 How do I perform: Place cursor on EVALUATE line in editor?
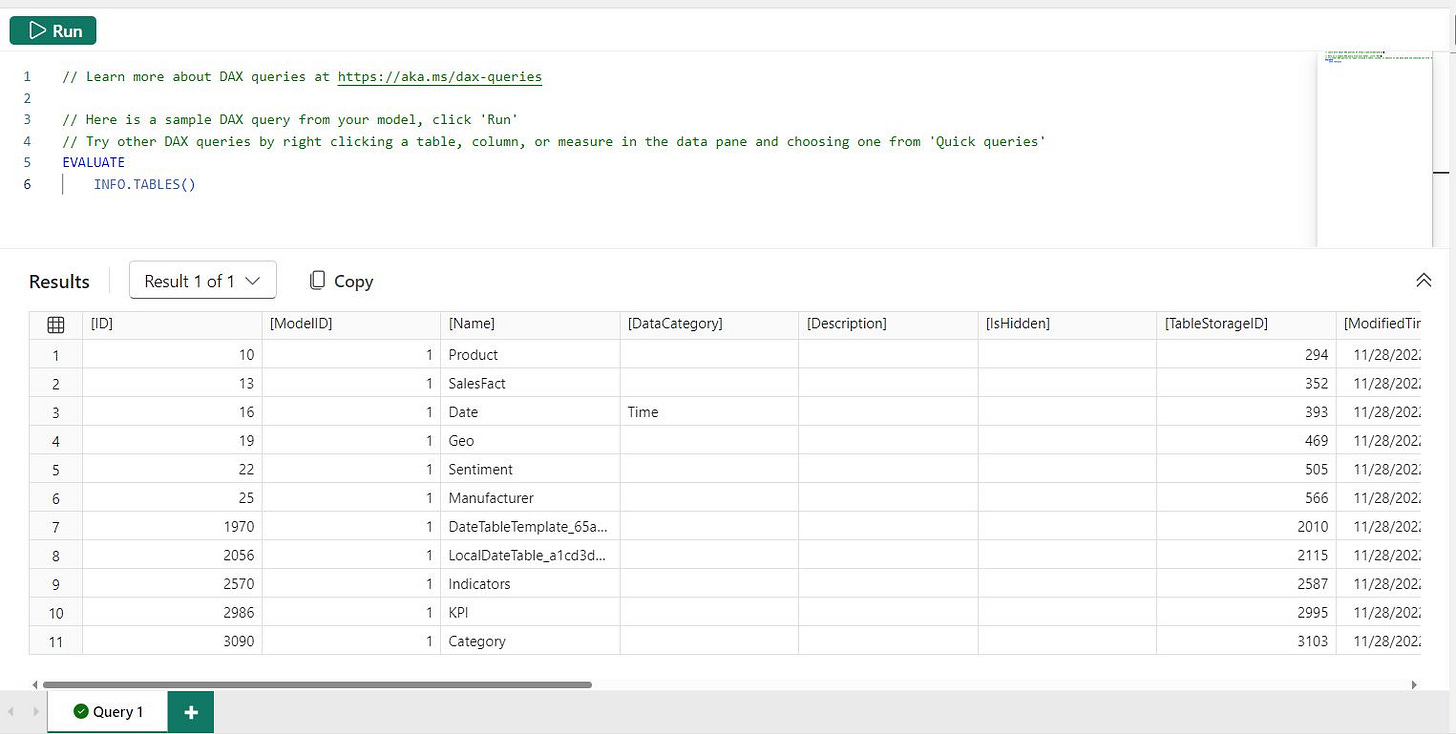tap(94, 162)
